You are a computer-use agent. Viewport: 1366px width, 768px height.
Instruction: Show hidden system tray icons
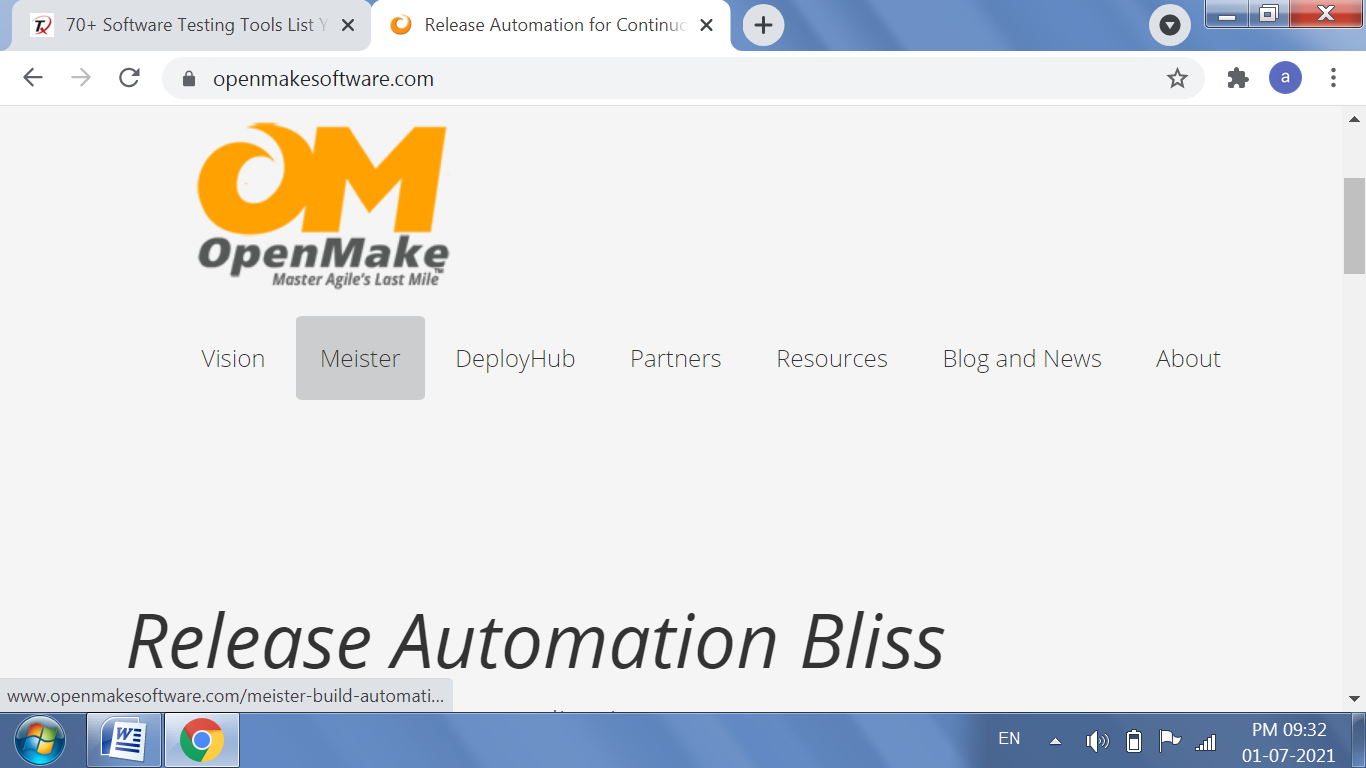coord(1055,741)
